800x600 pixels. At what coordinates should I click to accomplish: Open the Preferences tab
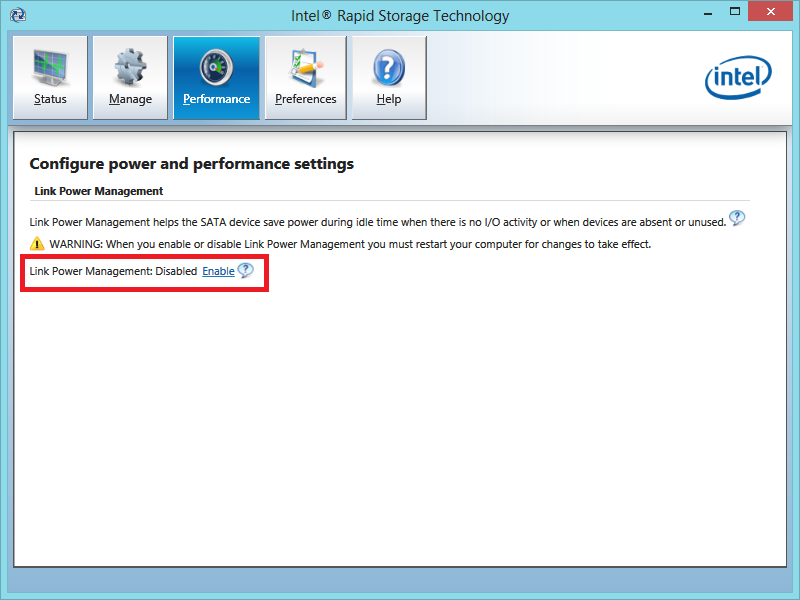tap(306, 78)
